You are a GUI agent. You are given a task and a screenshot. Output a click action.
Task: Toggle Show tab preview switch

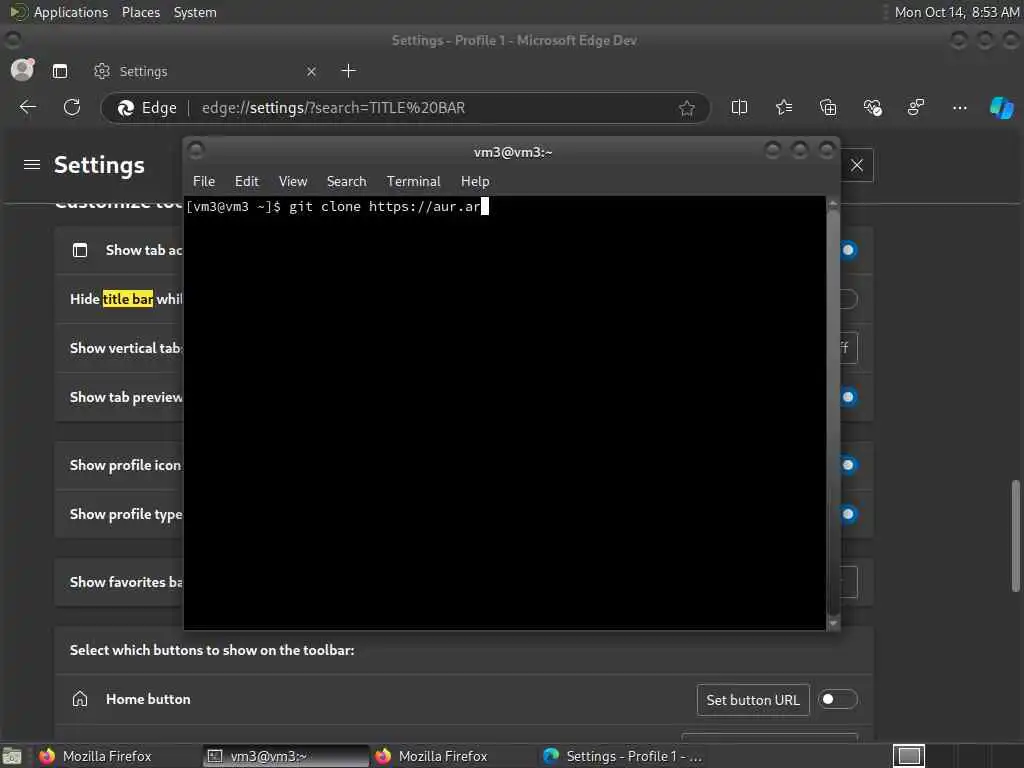[x=848, y=397]
